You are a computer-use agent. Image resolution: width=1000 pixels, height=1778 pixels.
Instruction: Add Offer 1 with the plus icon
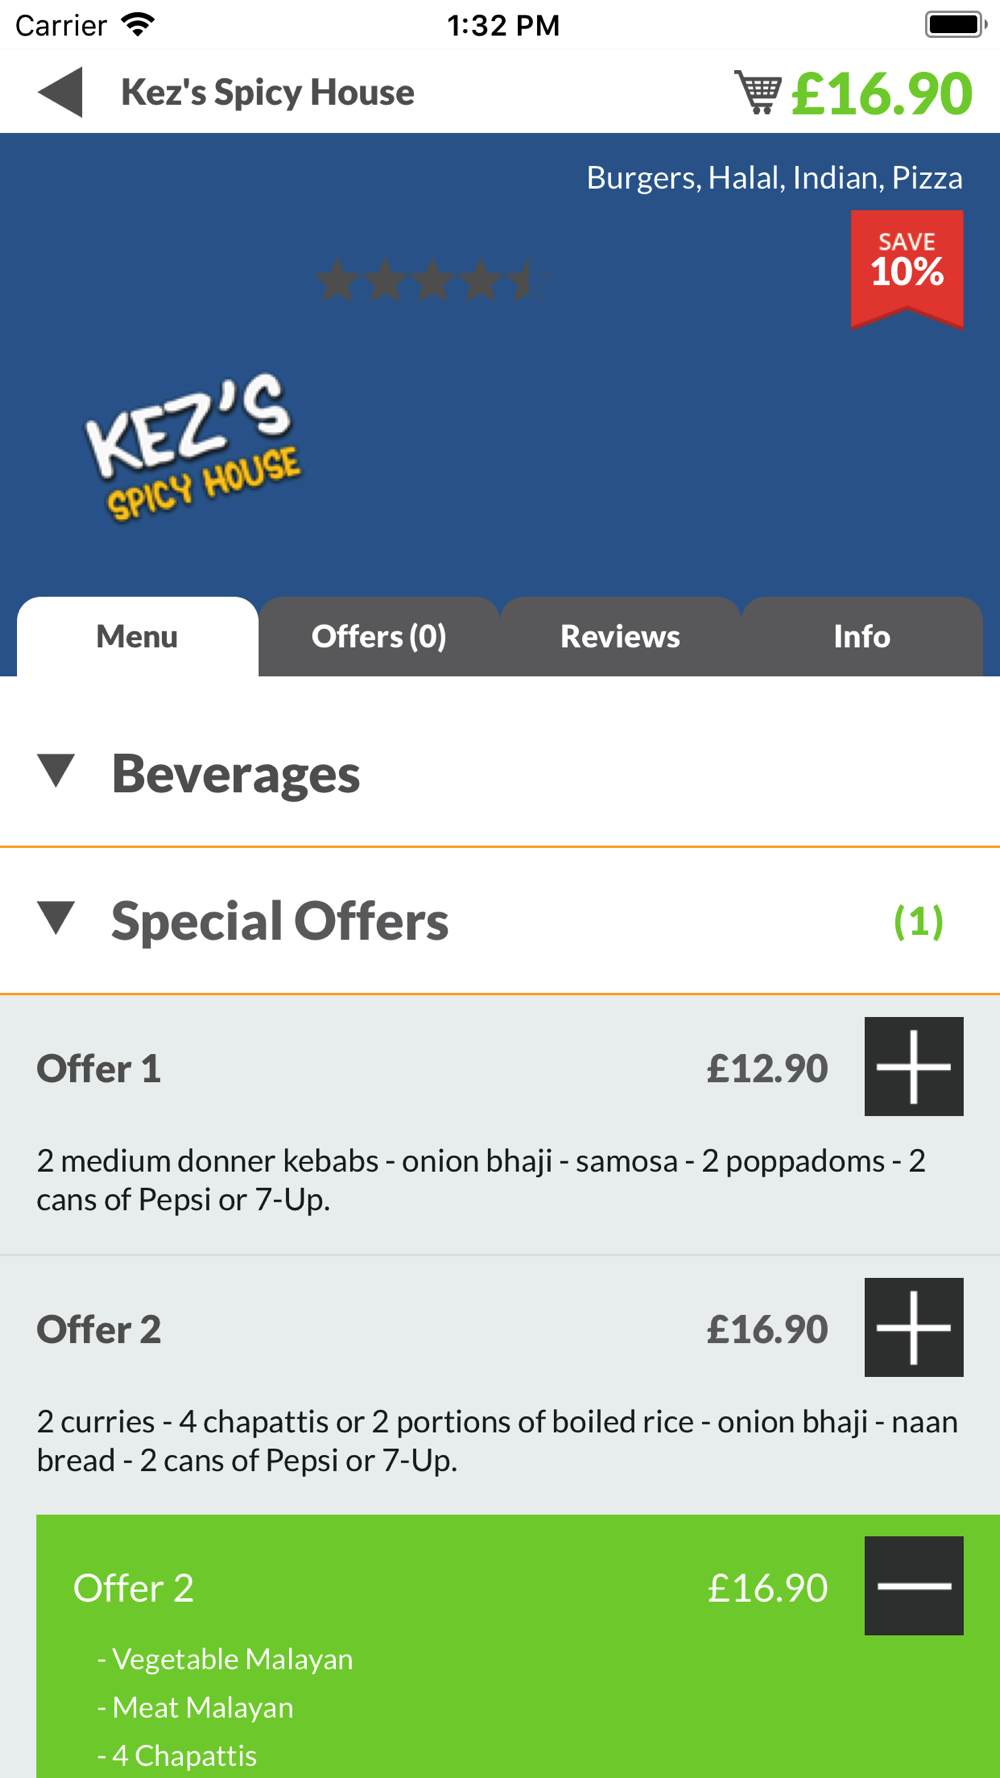pyautogui.click(x=913, y=1066)
